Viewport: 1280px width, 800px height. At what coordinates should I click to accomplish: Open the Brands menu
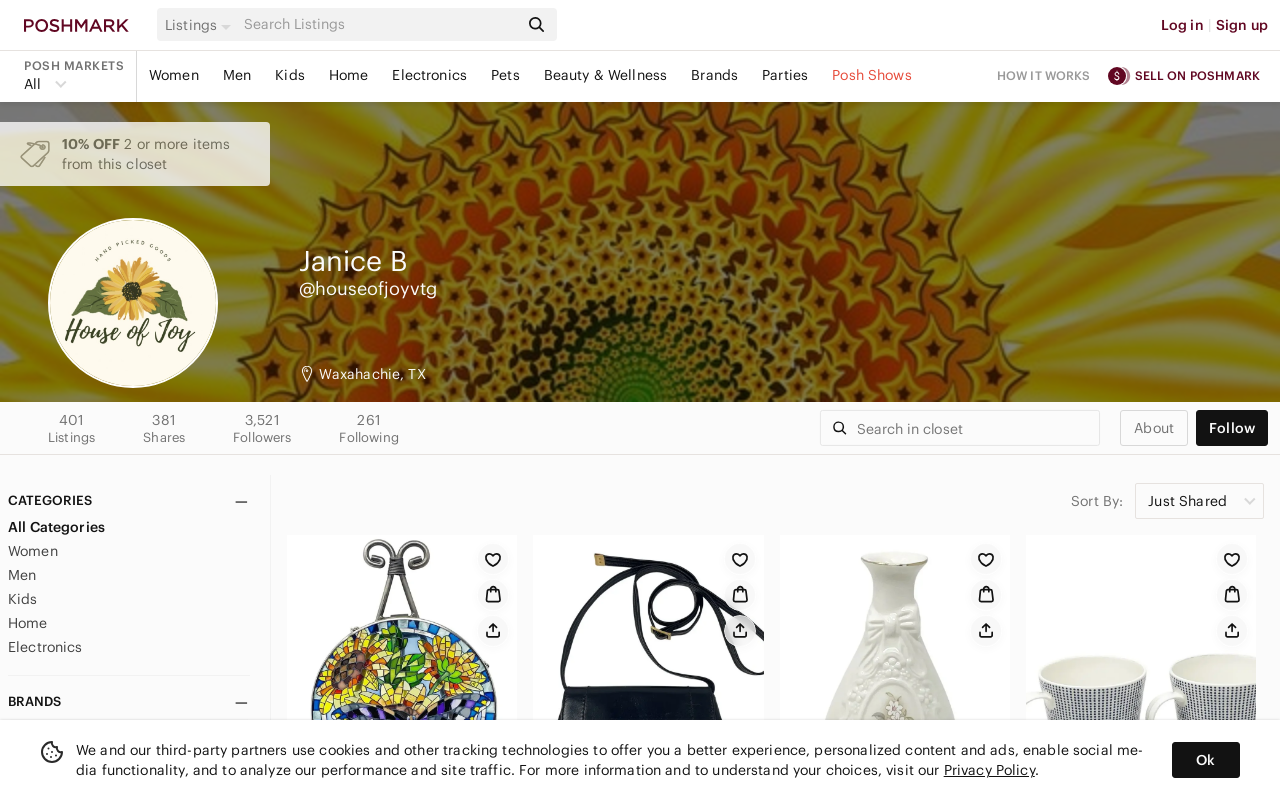coord(714,75)
